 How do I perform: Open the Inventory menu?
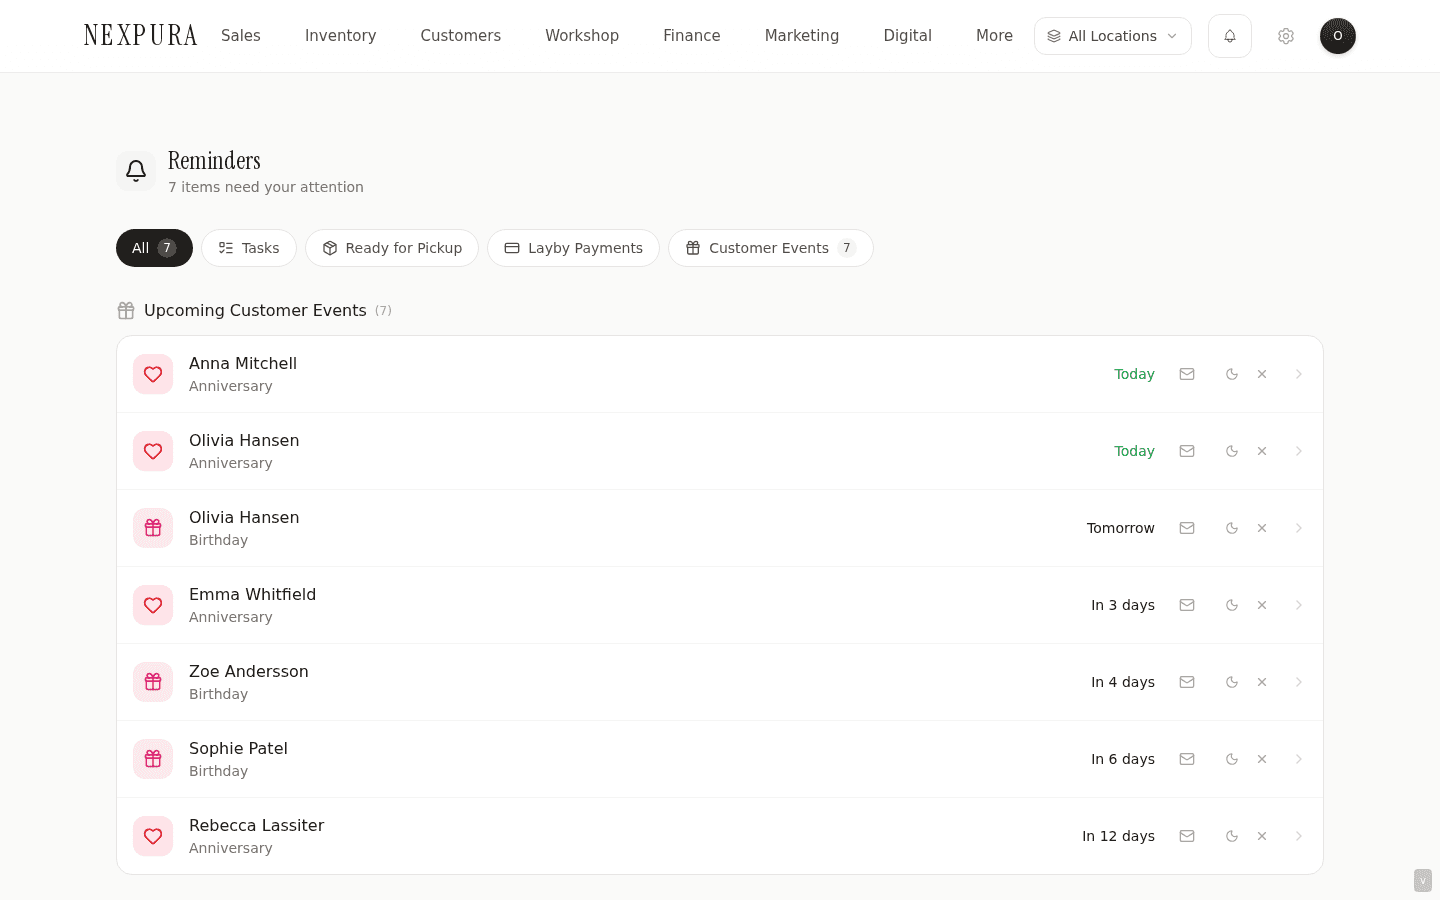coord(341,36)
